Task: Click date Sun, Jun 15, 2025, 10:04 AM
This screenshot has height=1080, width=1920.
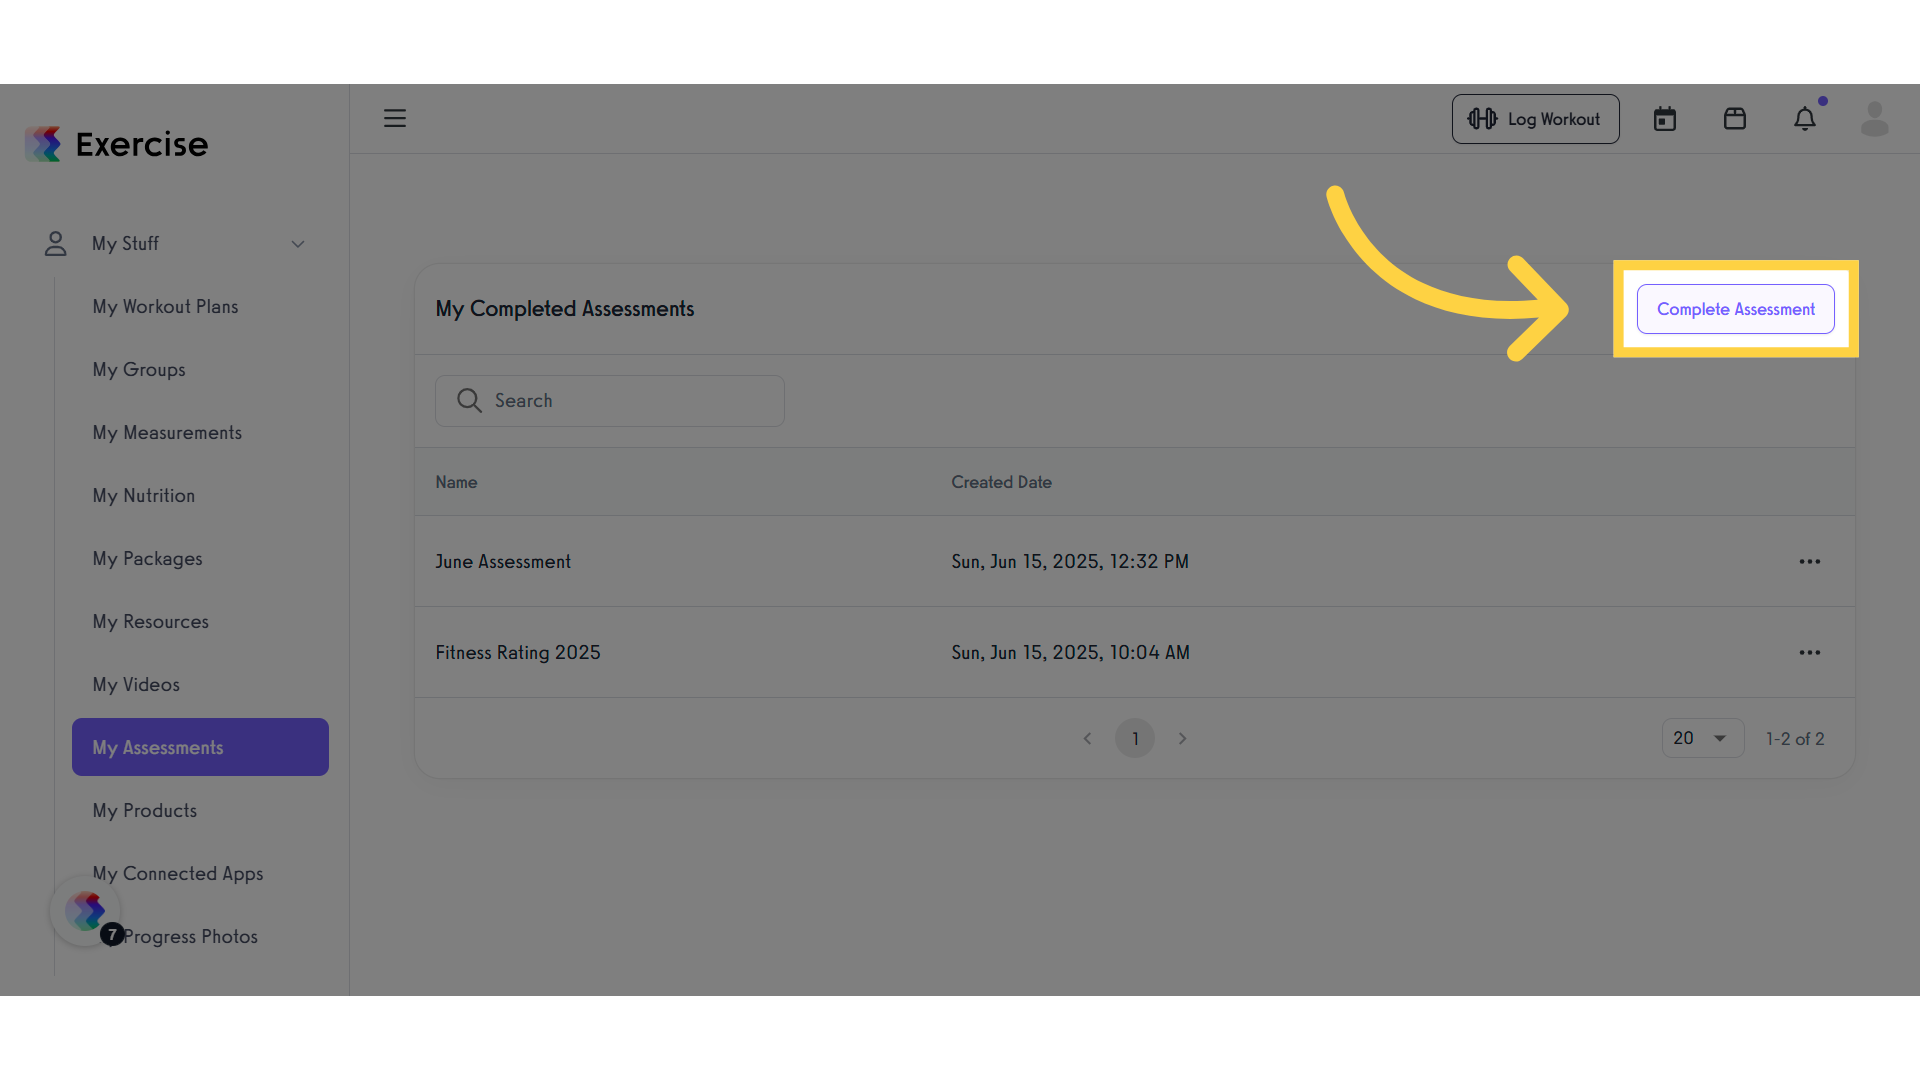Action: pos(1070,653)
